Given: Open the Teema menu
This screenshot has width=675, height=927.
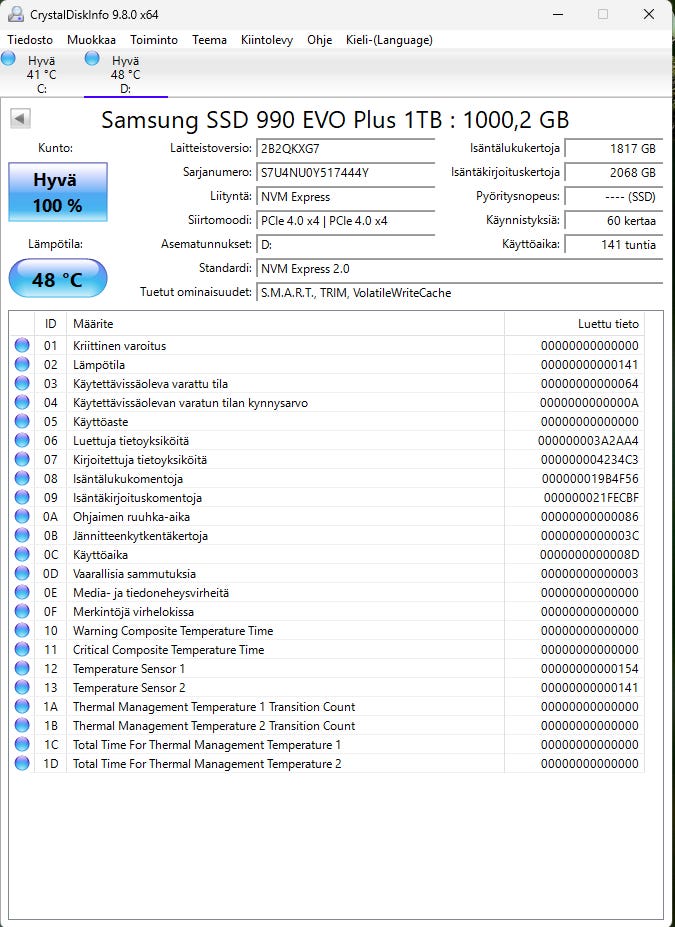Looking at the screenshot, I should (x=209, y=40).
